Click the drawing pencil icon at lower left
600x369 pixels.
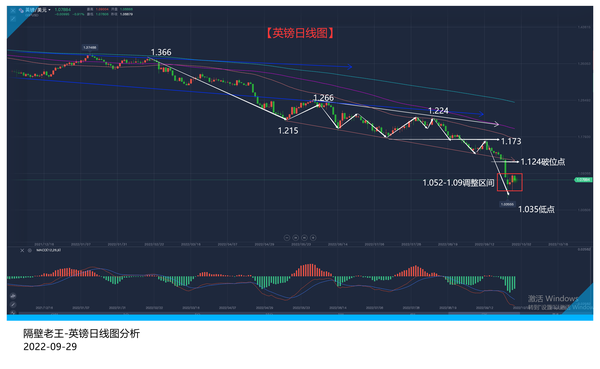[x=13, y=305]
